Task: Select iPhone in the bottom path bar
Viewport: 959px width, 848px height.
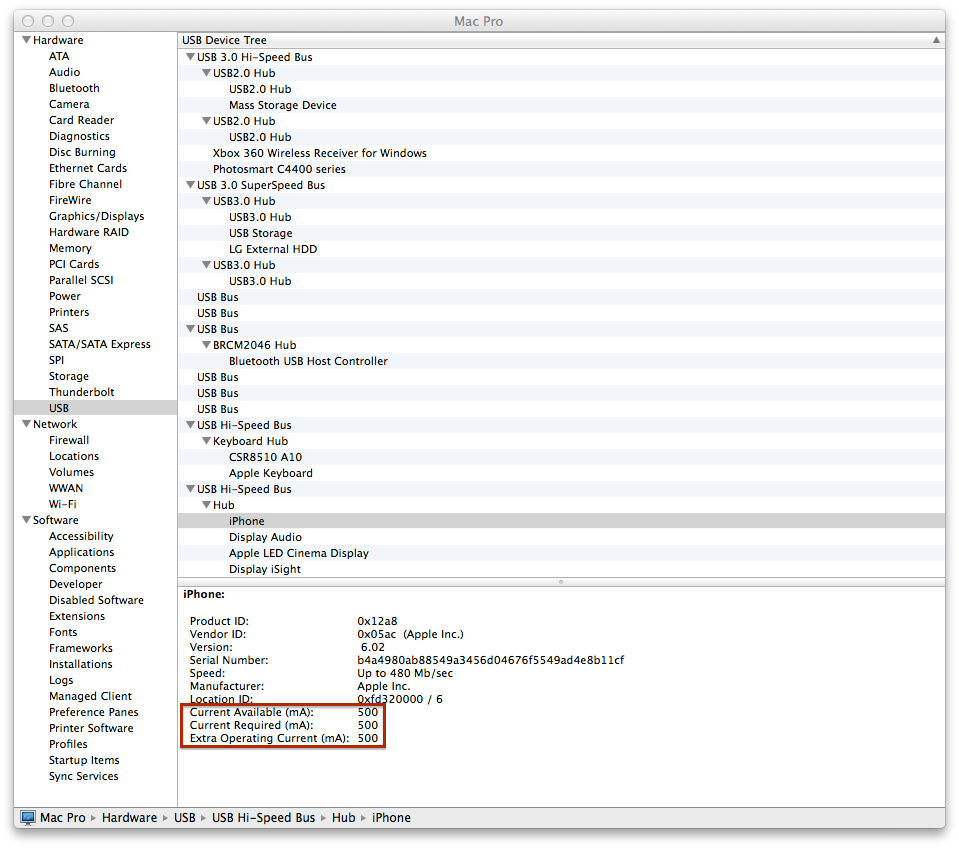Action: (x=391, y=817)
